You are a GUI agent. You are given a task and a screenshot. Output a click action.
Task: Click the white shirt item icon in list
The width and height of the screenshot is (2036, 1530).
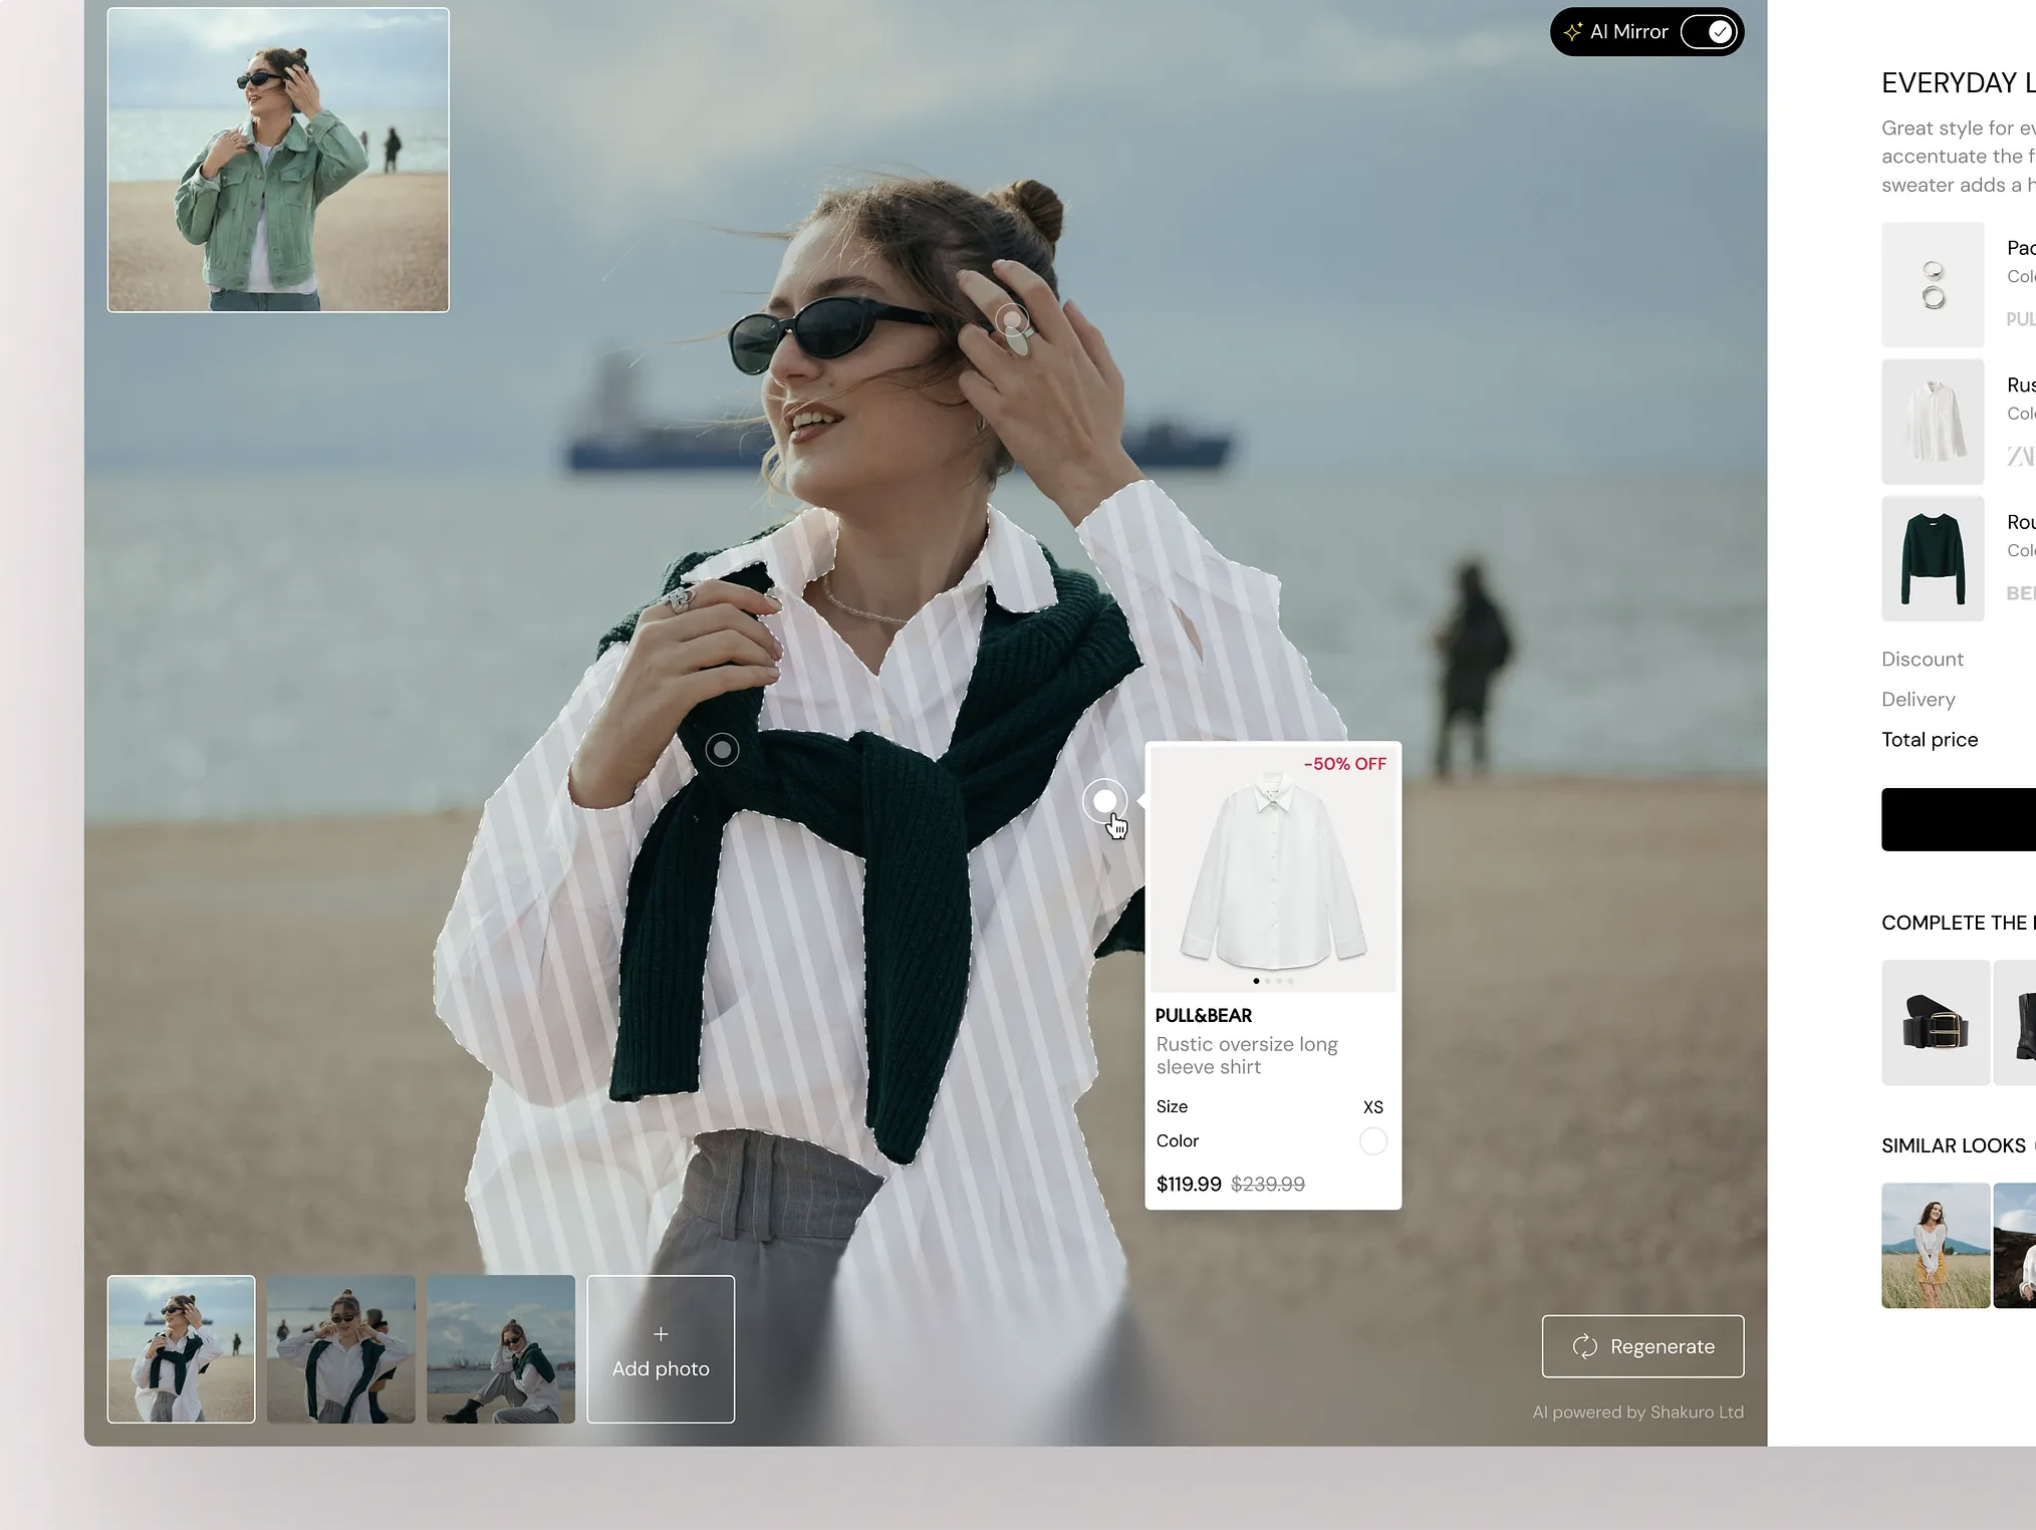1932,422
